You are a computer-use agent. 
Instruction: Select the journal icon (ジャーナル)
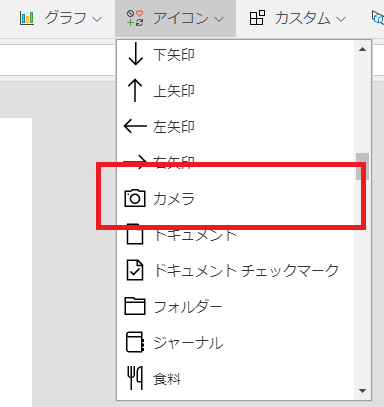click(x=235, y=342)
